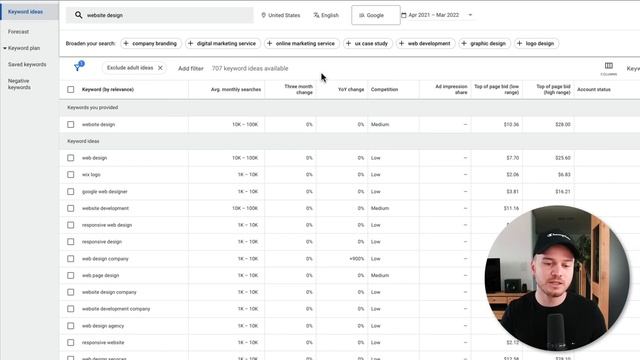Check the website development company row

pos(71,309)
